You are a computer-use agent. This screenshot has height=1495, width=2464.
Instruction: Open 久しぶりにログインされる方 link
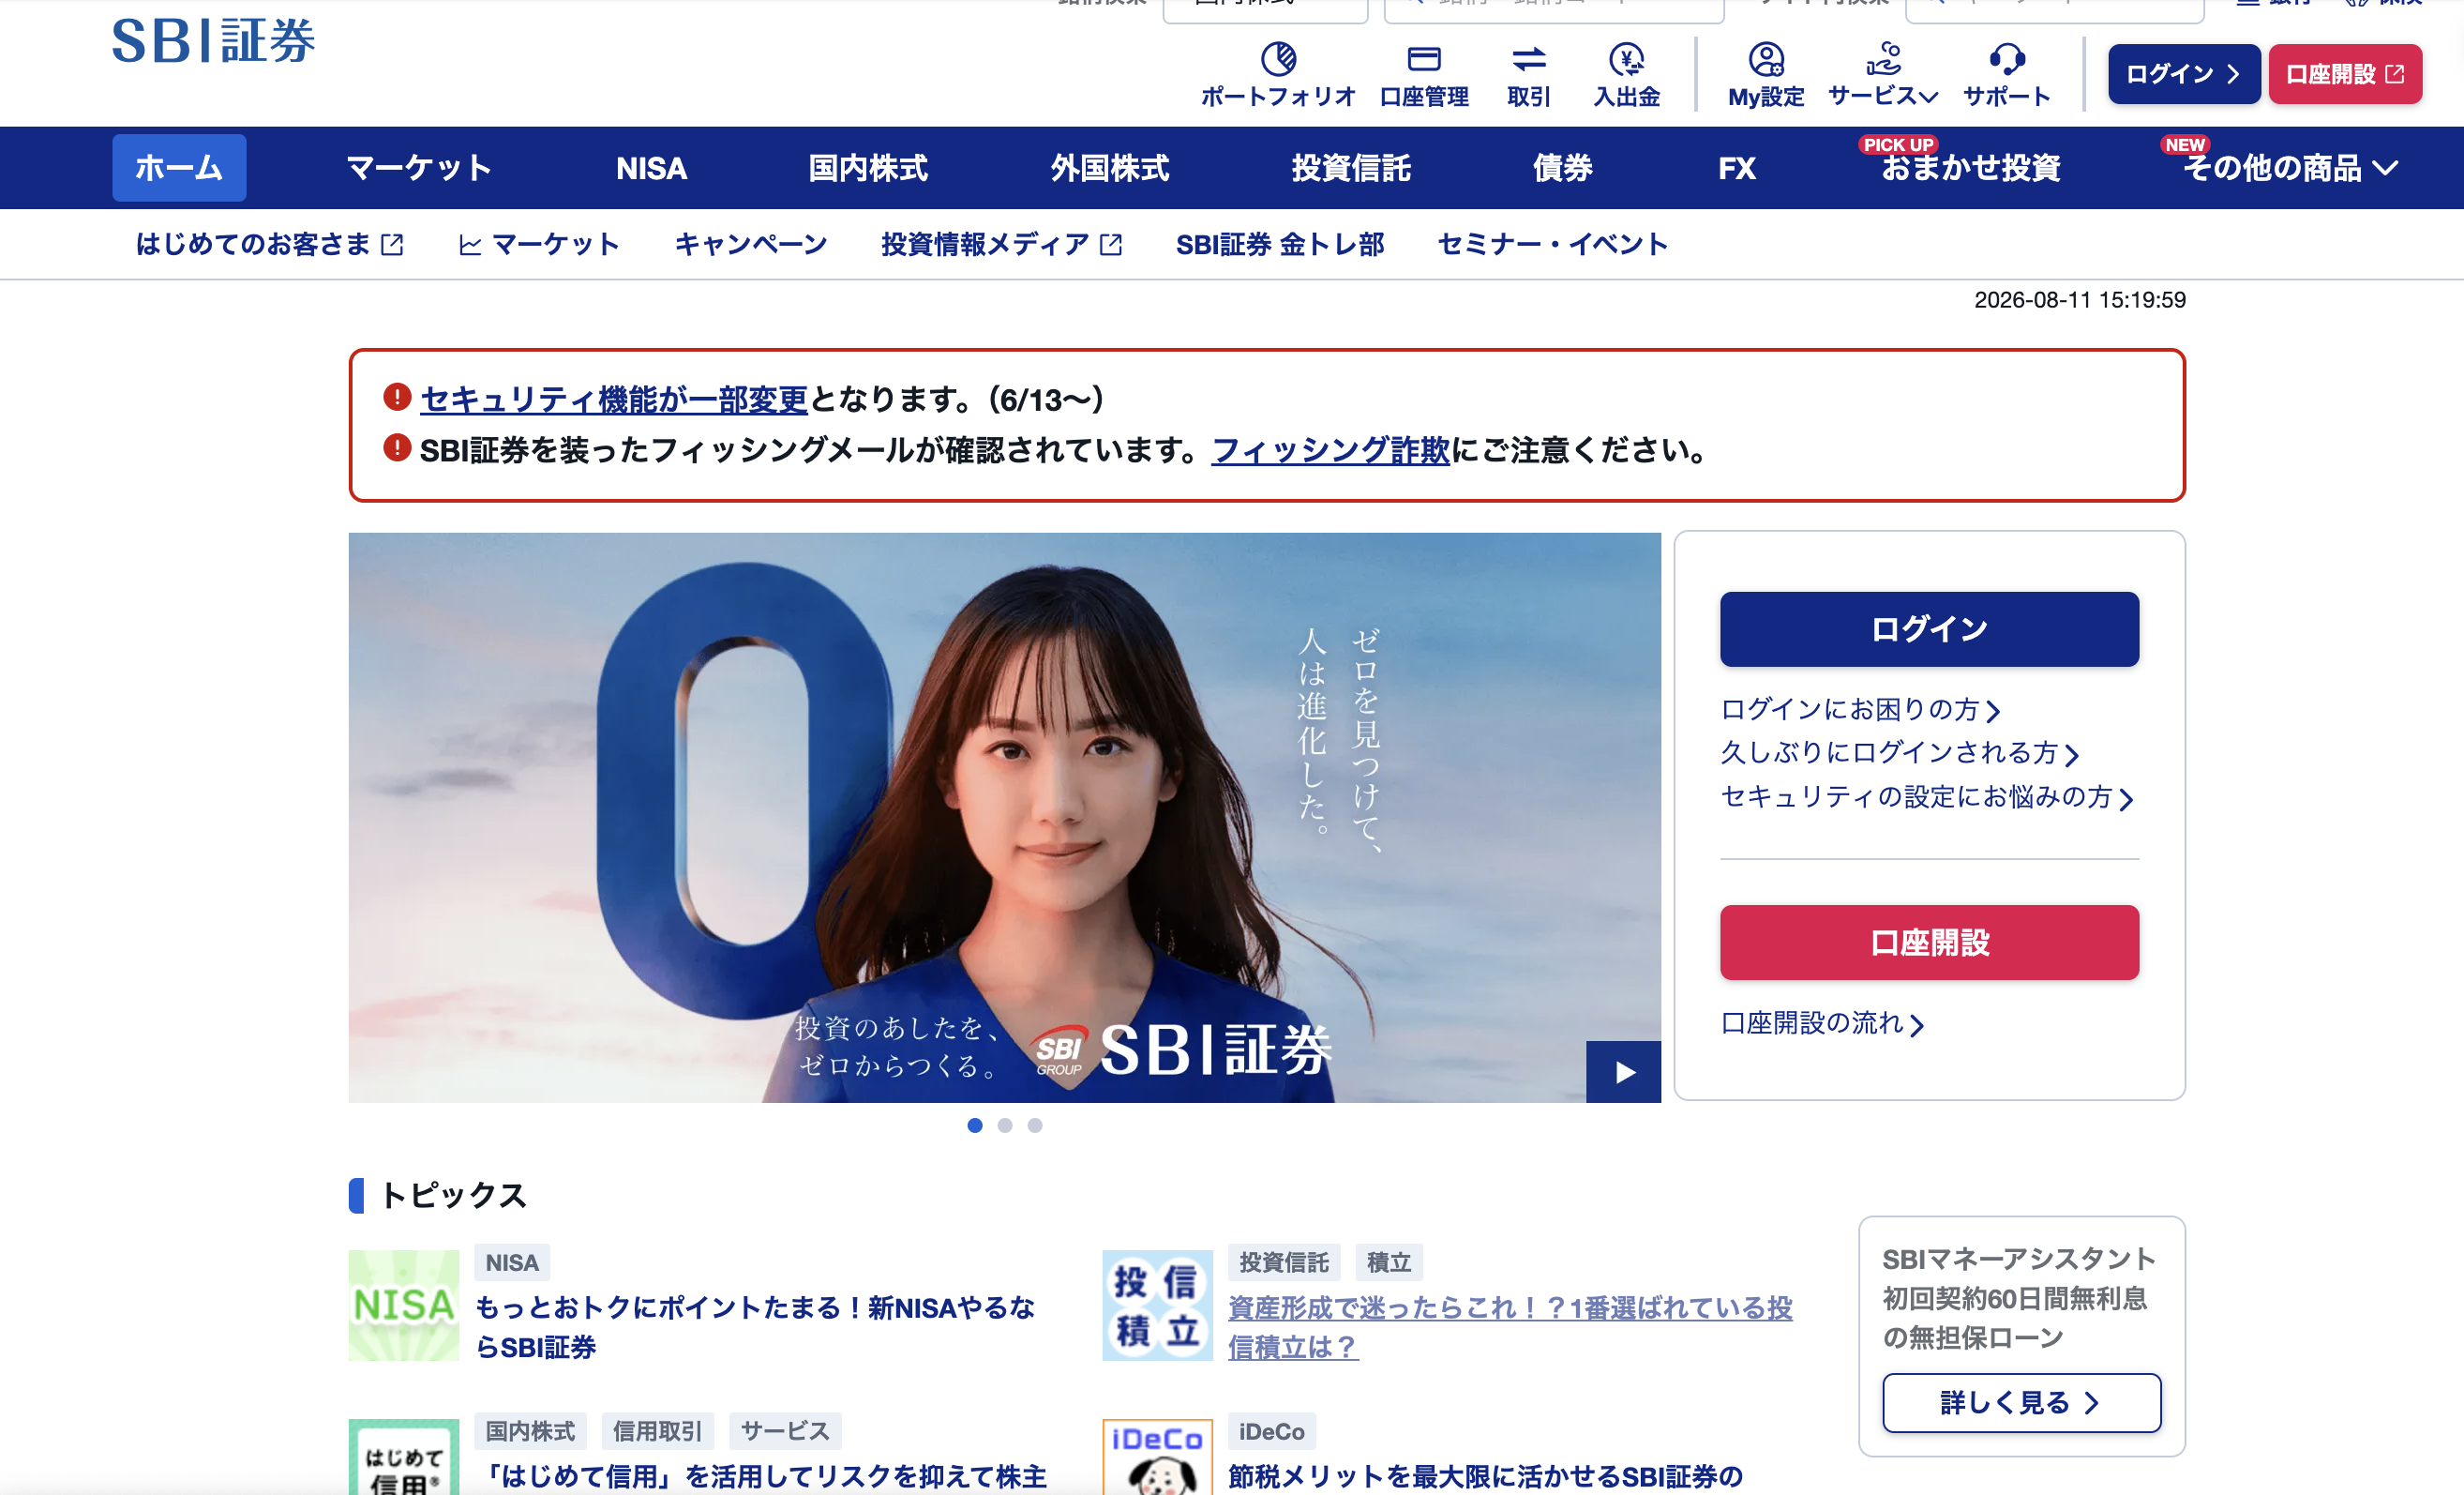(1899, 753)
